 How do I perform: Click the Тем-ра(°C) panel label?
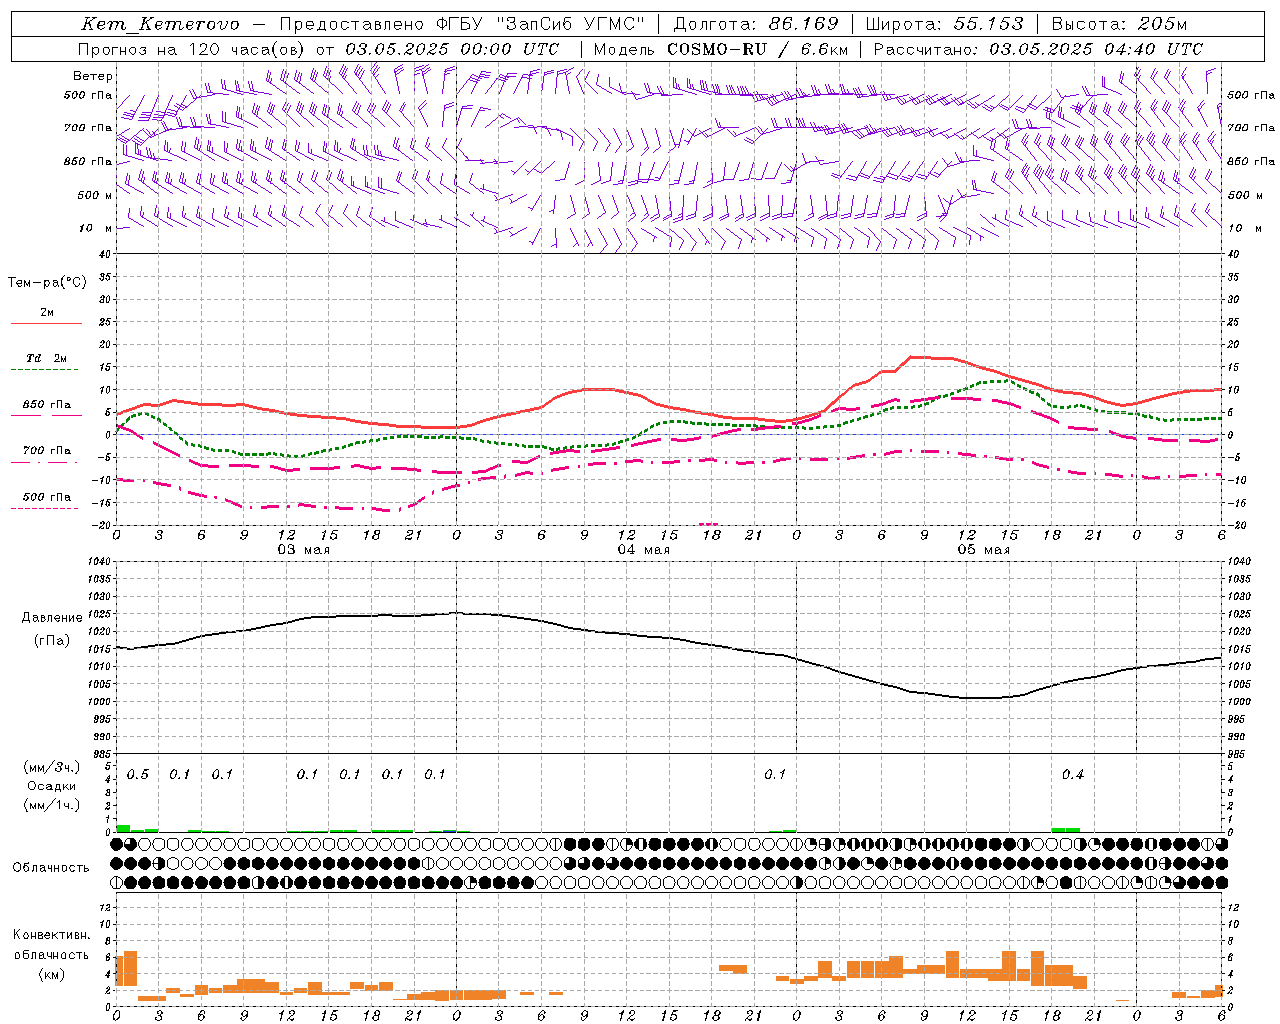point(47,283)
